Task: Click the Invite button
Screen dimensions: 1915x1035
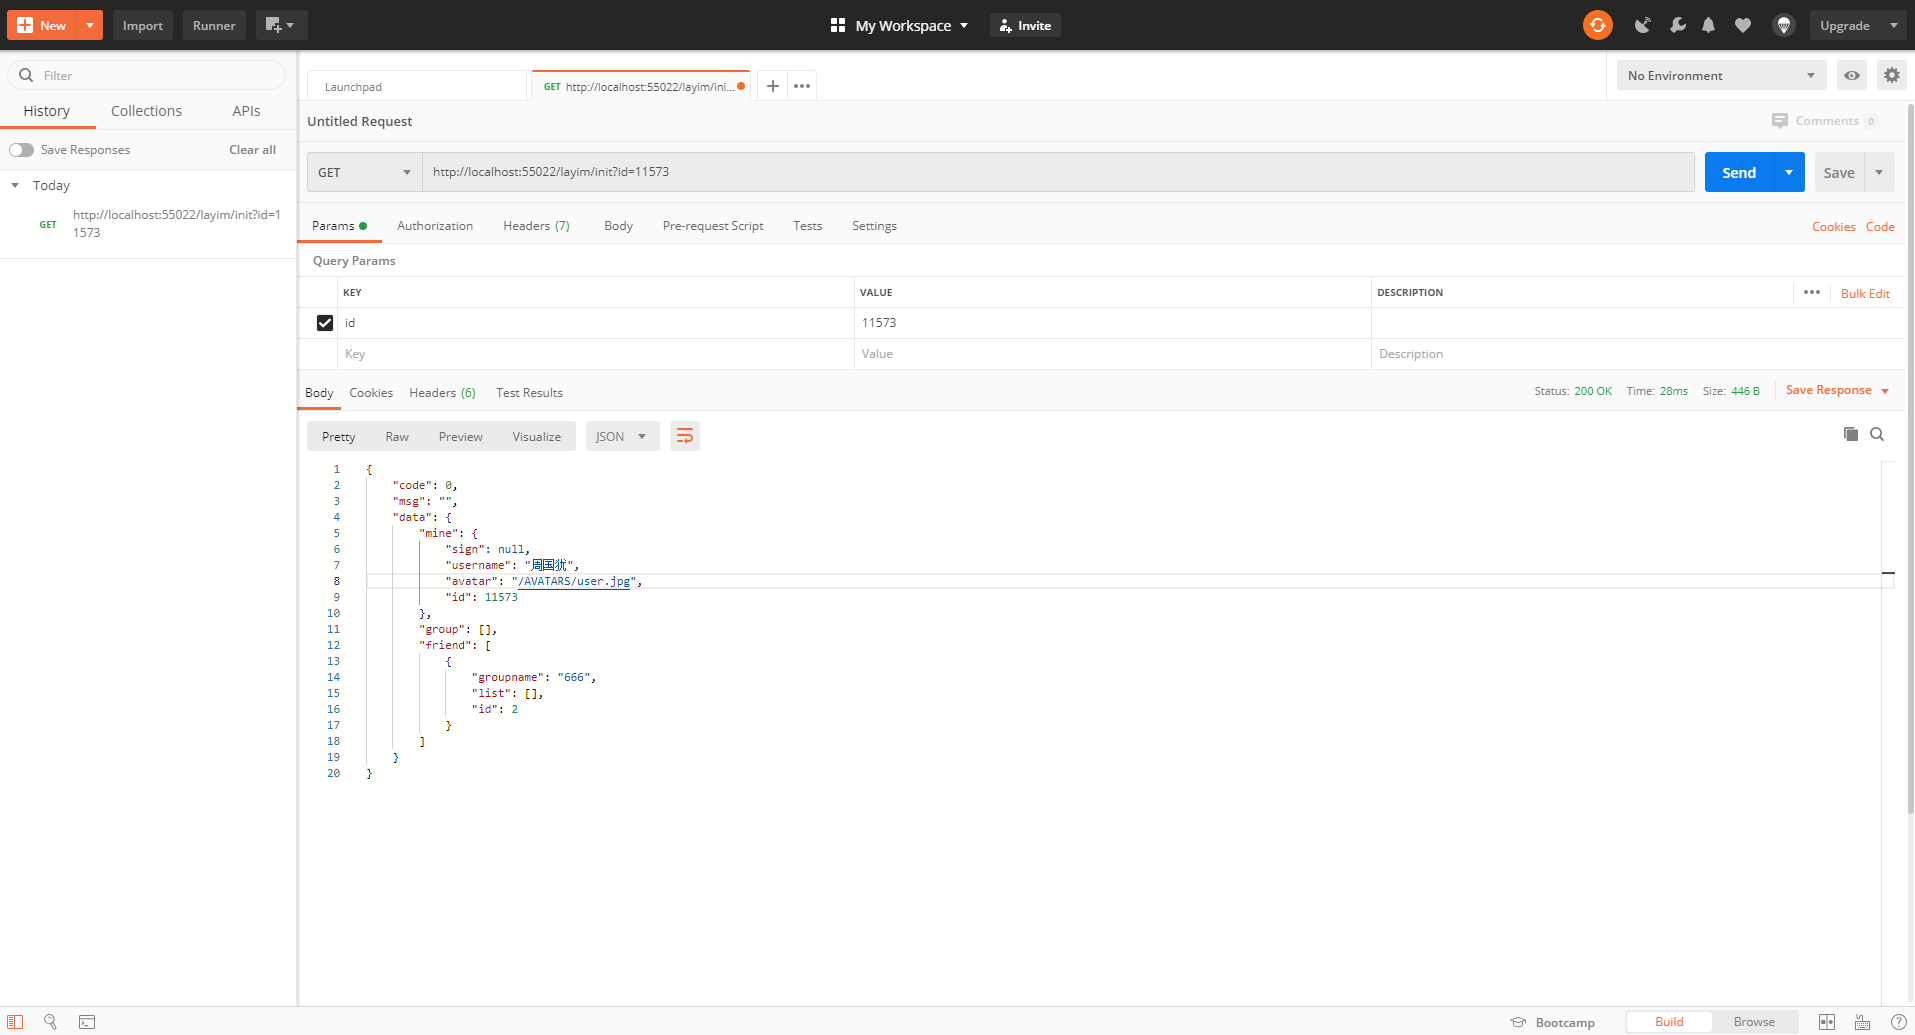Action: point(1025,25)
